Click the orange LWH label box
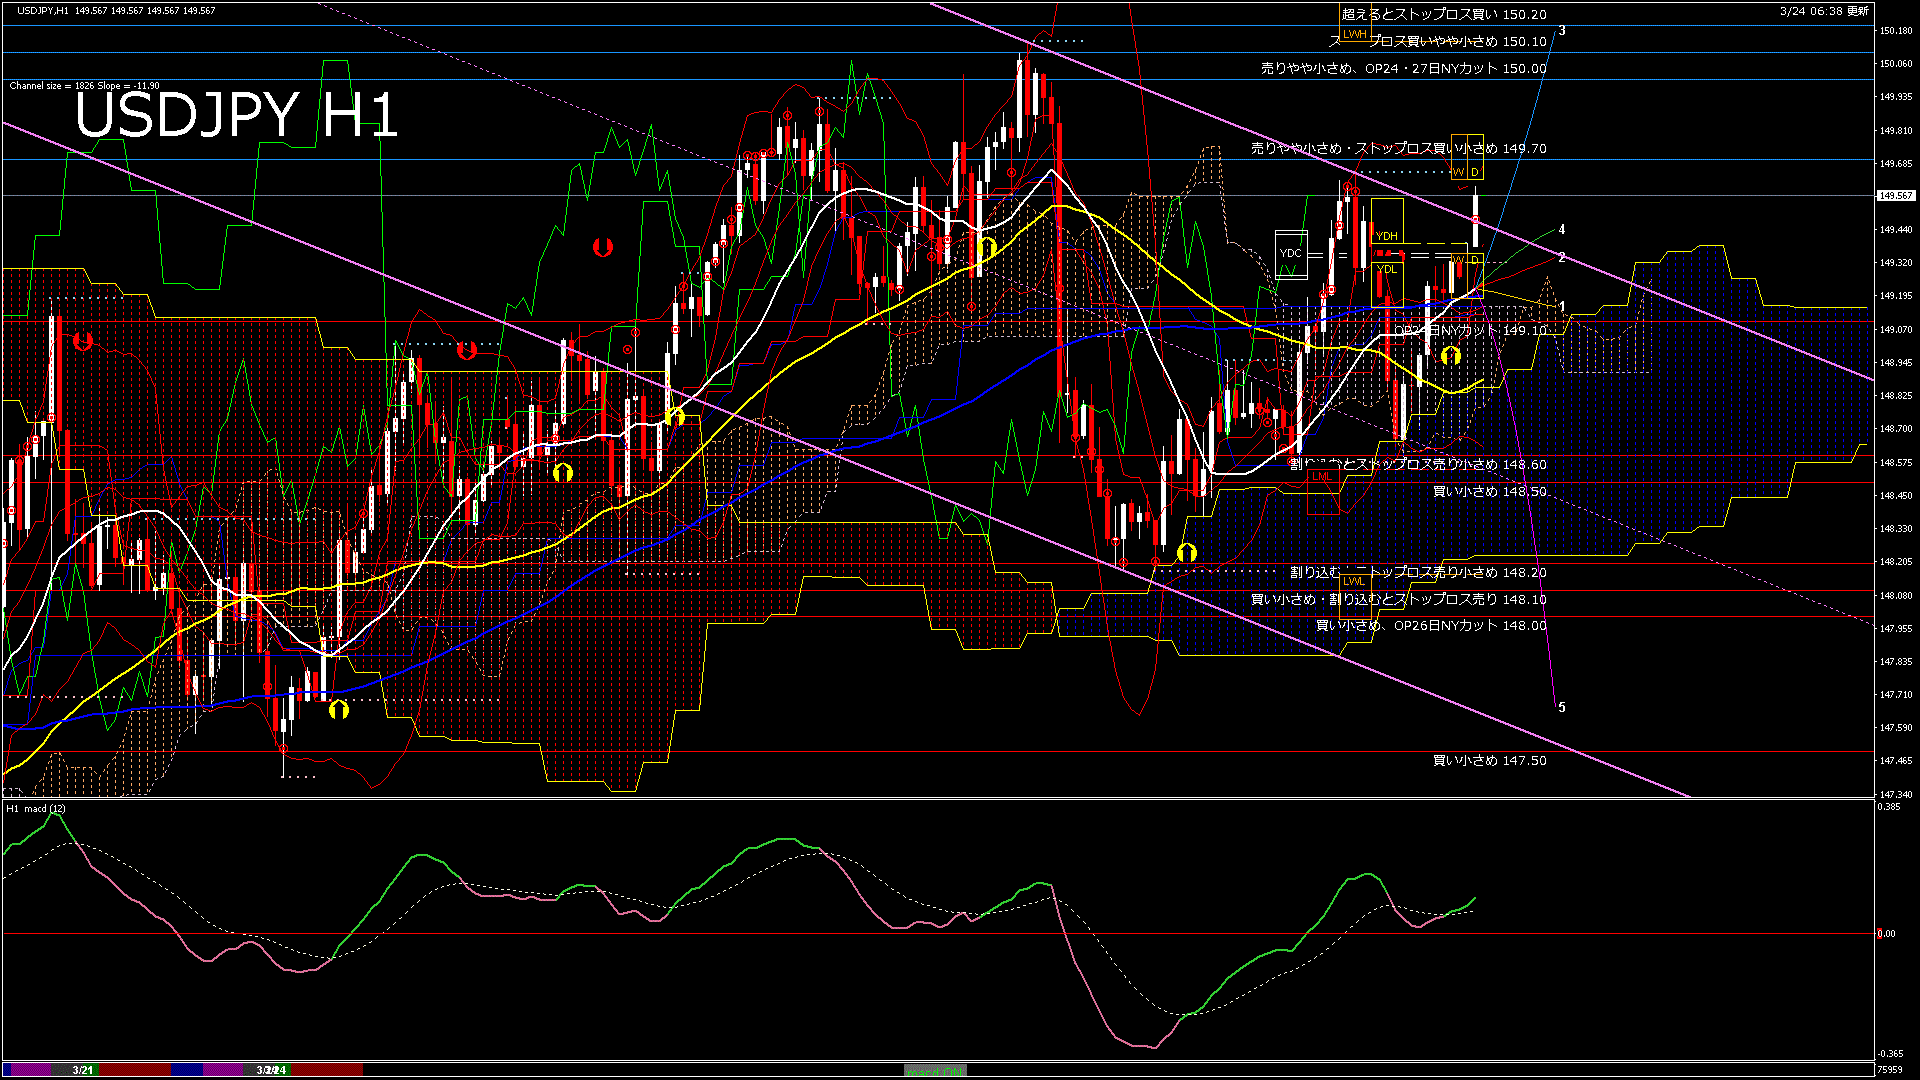This screenshot has width=1920, height=1080. pos(1354,34)
